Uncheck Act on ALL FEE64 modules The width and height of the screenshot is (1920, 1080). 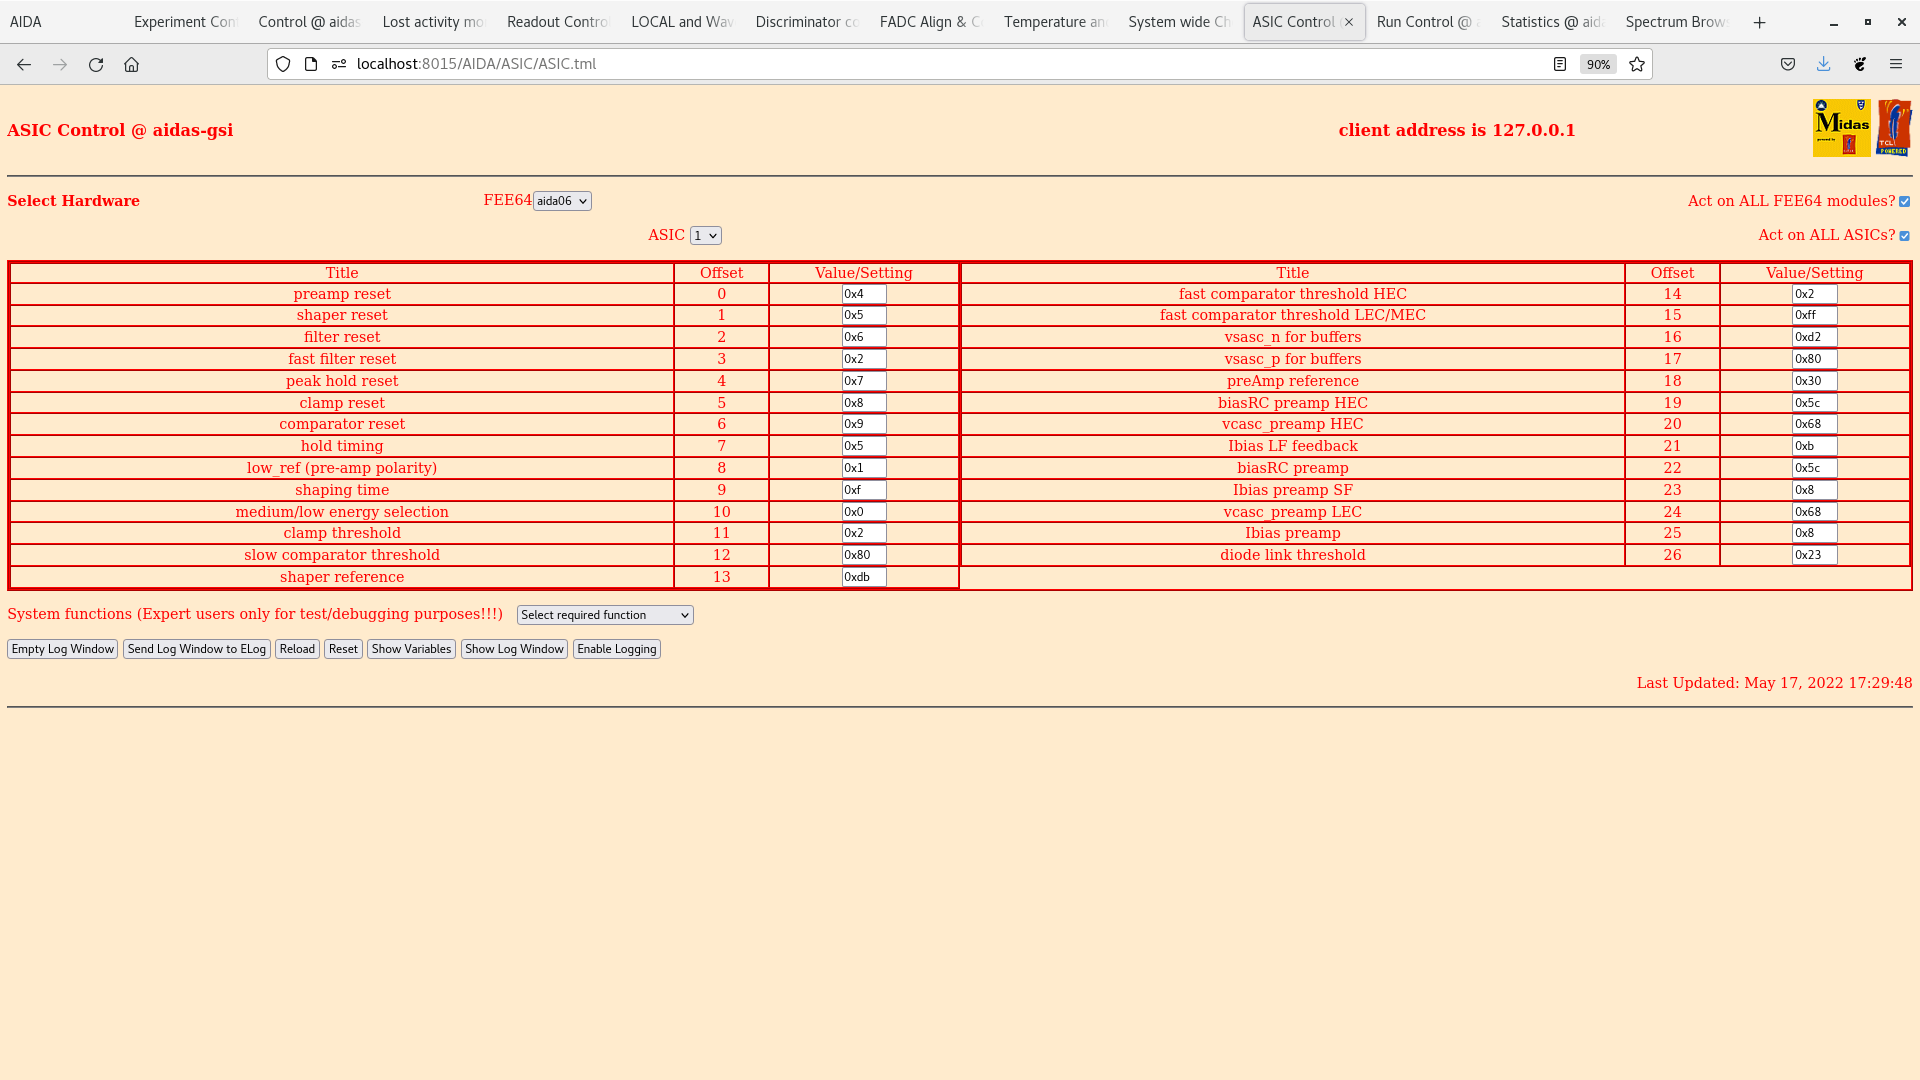pos(1904,202)
